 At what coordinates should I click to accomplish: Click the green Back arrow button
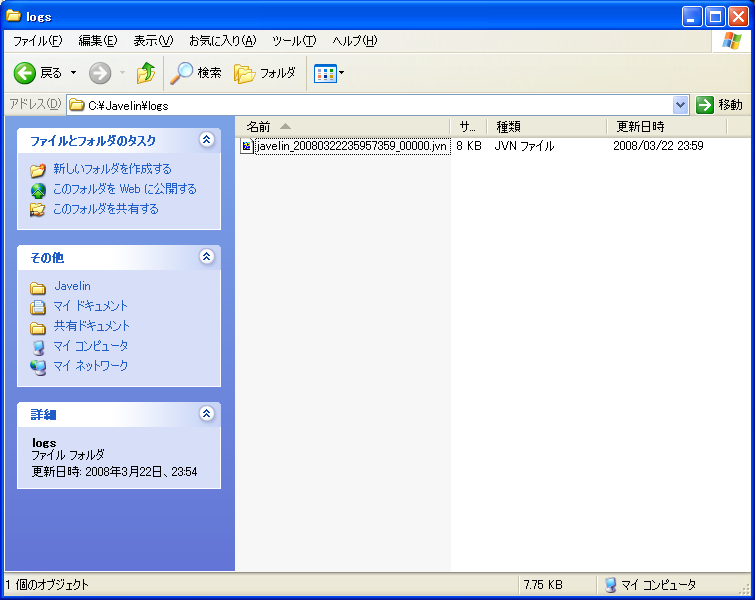[25, 73]
